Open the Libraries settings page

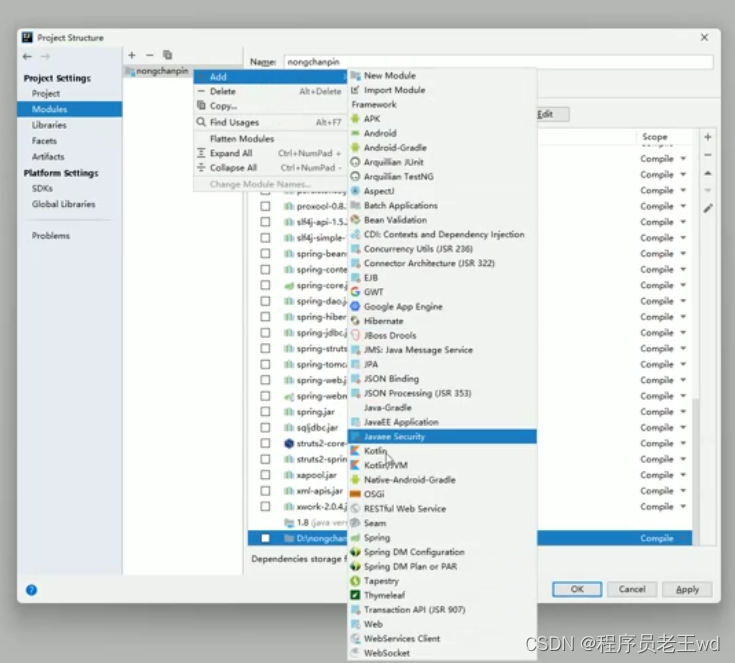pos(49,125)
